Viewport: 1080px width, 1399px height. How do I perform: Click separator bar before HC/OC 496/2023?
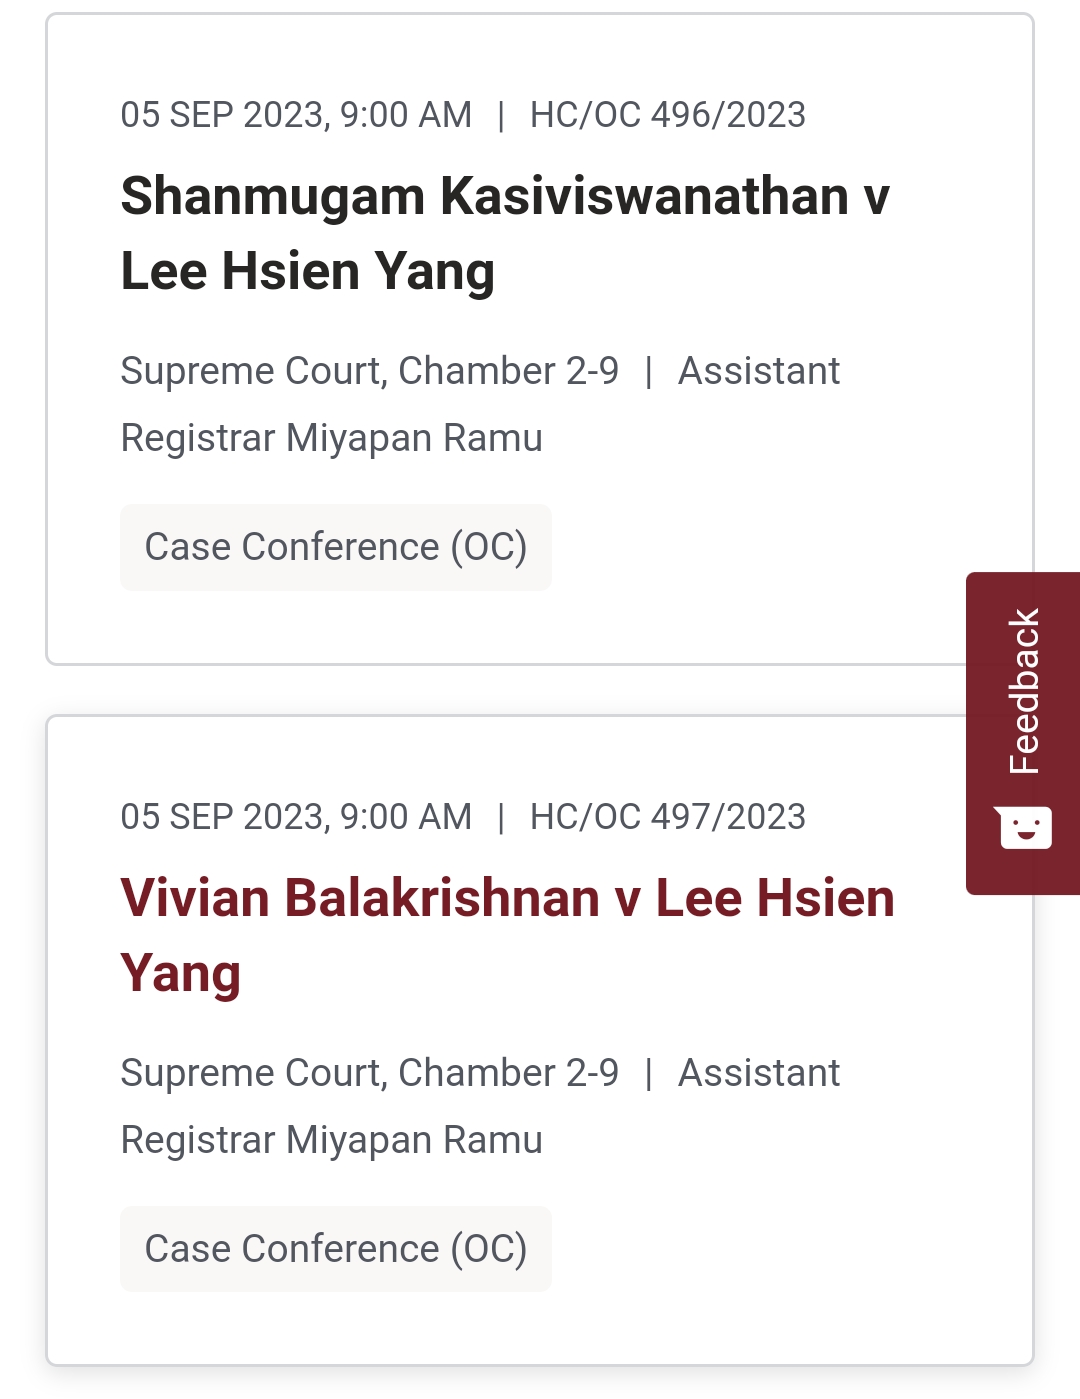(x=501, y=115)
